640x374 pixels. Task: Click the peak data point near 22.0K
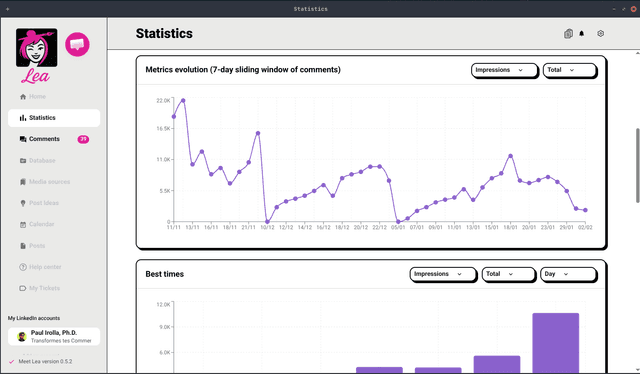[x=183, y=100]
